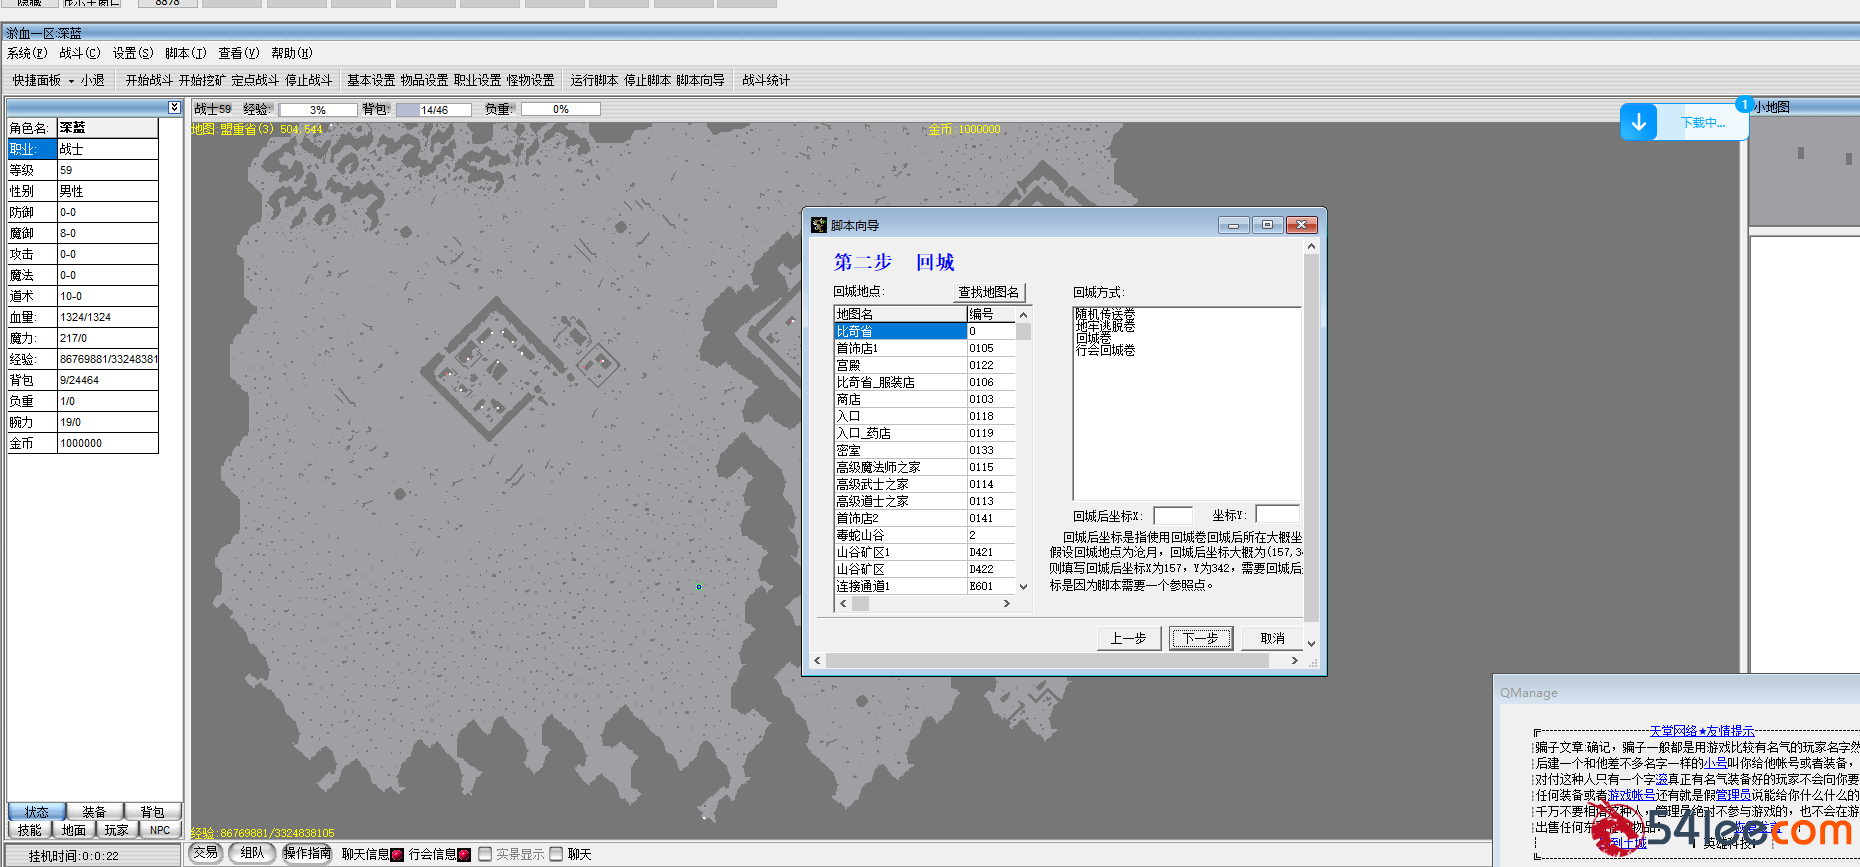Toggle the 聊天 checkbox
The image size is (1860, 867).
point(557,854)
